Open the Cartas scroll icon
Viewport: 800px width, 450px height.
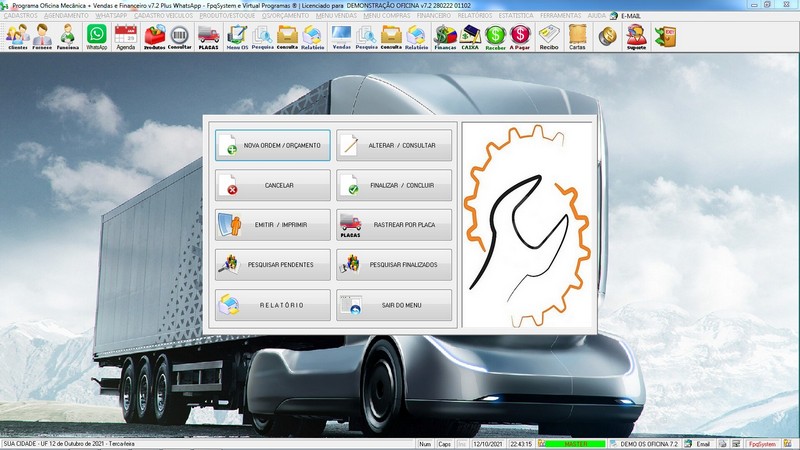tap(577, 37)
